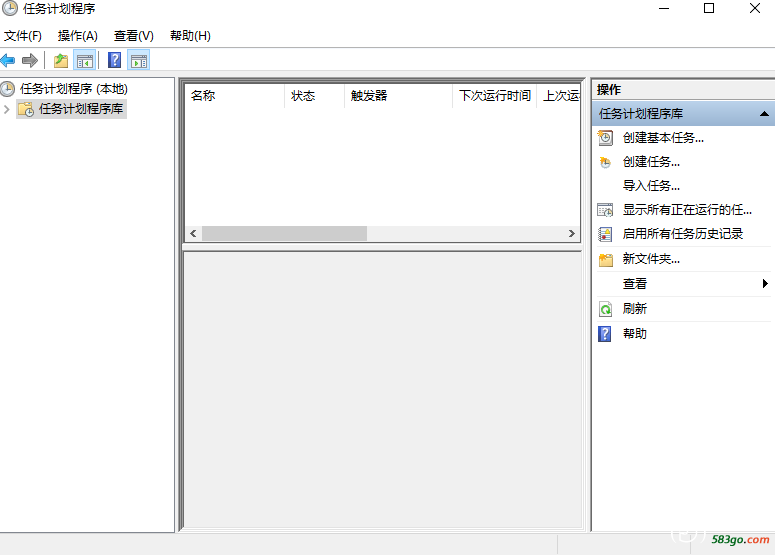The width and height of the screenshot is (775, 555).
Task: Click the 启用所有任务历史记录 icon
Action: pos(605,234)
